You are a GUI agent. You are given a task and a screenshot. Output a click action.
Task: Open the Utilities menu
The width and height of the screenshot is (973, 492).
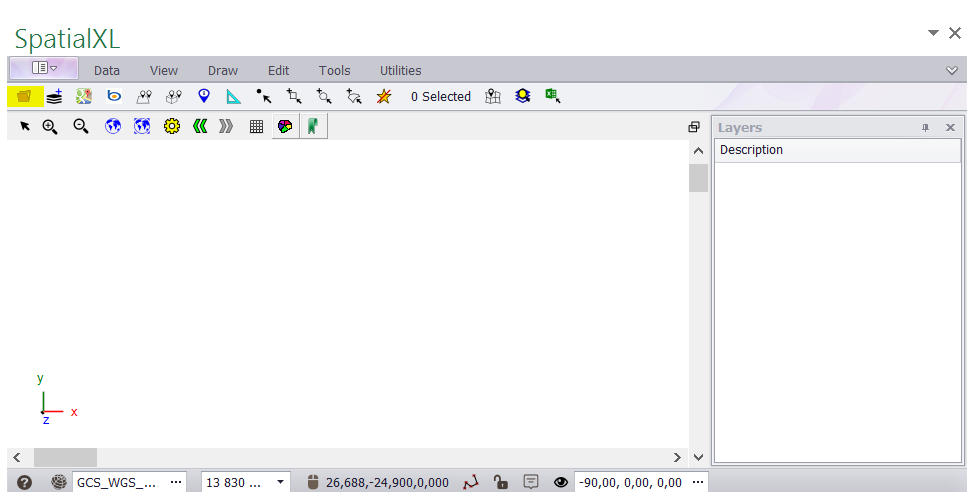(400, 70)
